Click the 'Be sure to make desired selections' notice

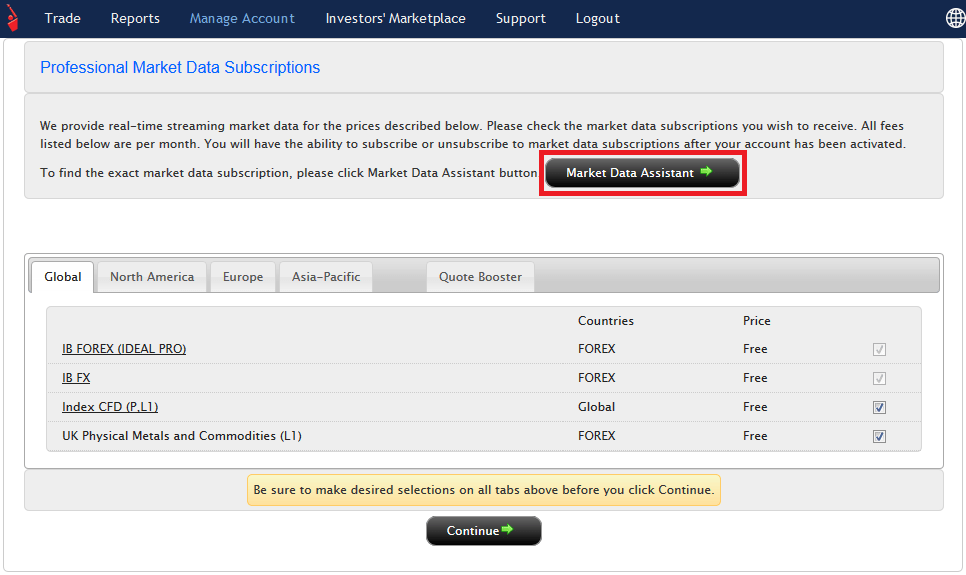(x=484, y=490)
